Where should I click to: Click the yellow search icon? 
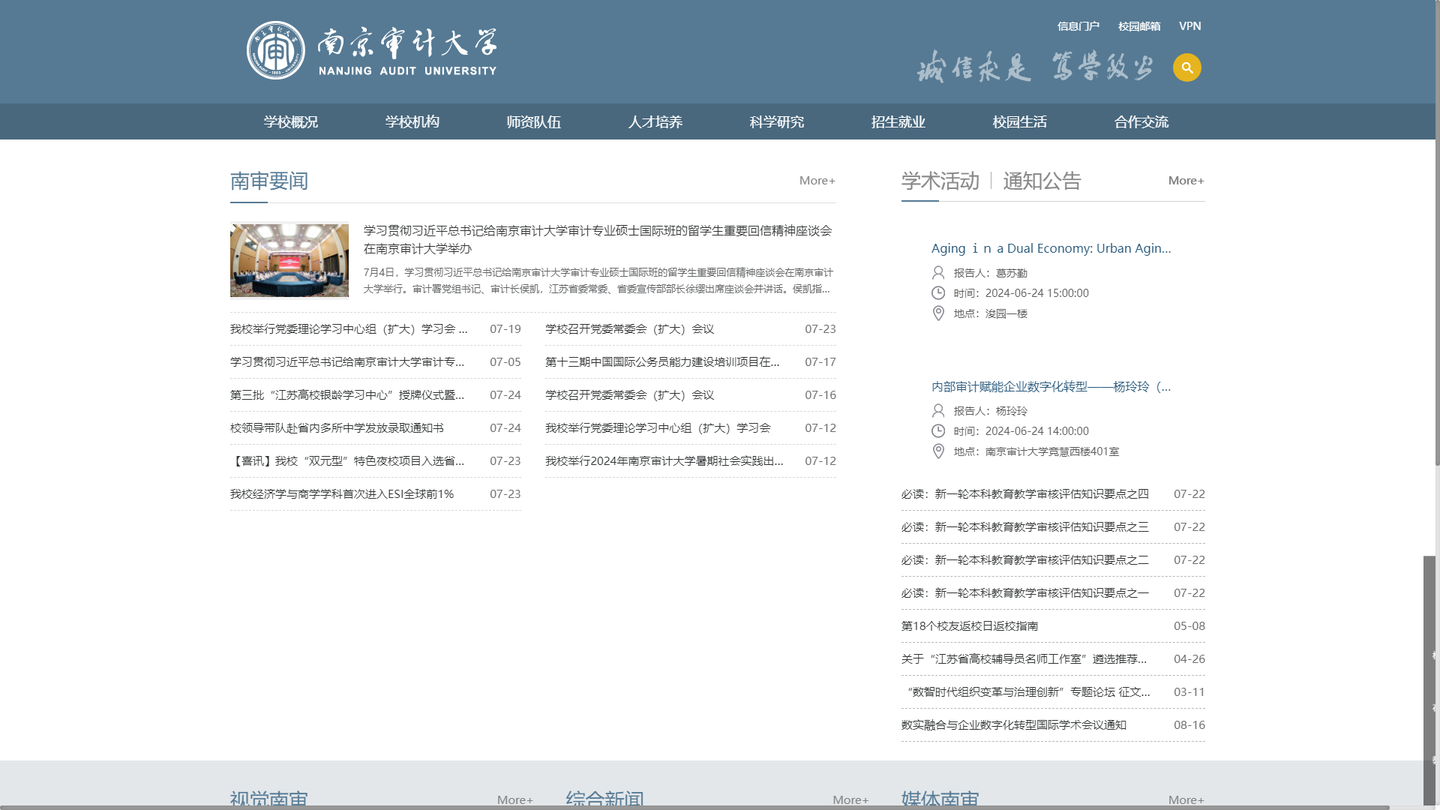tap(1187, 67)
